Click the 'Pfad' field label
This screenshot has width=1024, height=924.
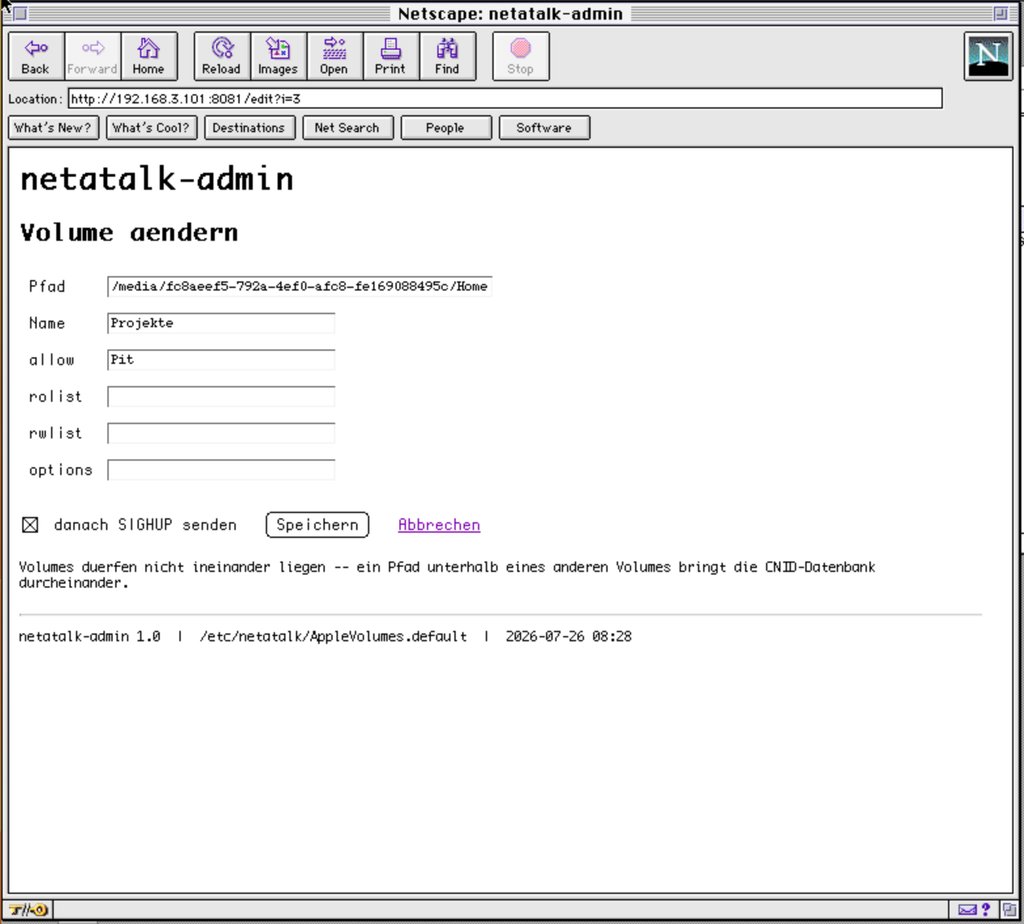coord(46,286)
